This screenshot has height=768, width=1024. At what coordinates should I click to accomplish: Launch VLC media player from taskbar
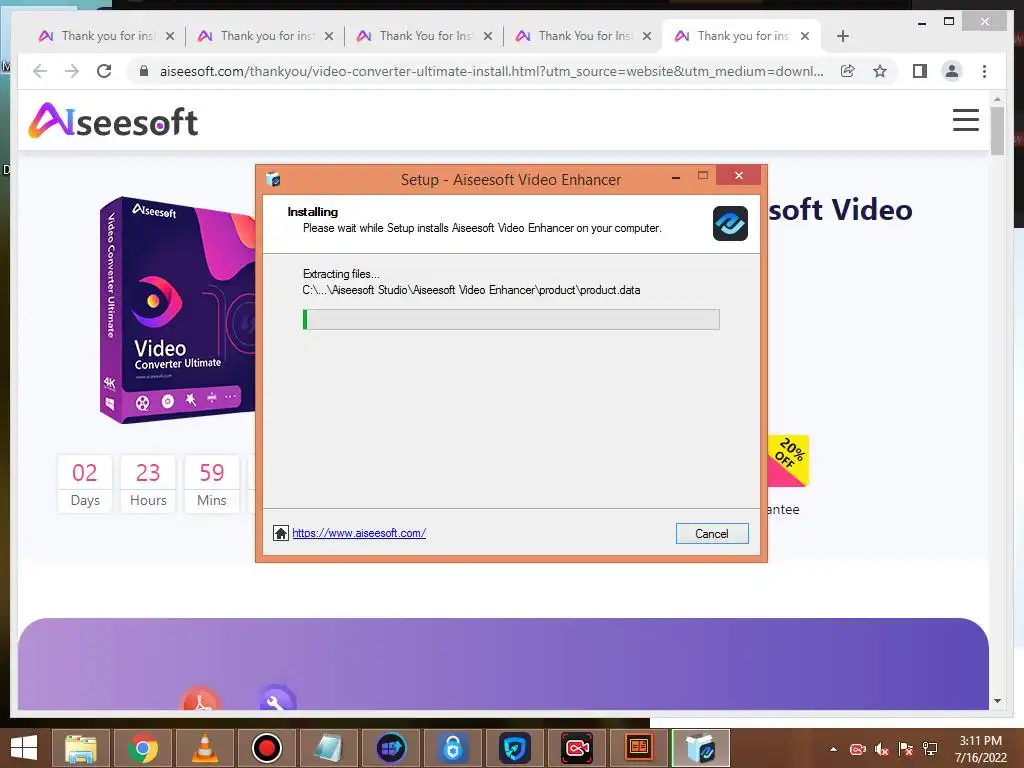(204, 748)
